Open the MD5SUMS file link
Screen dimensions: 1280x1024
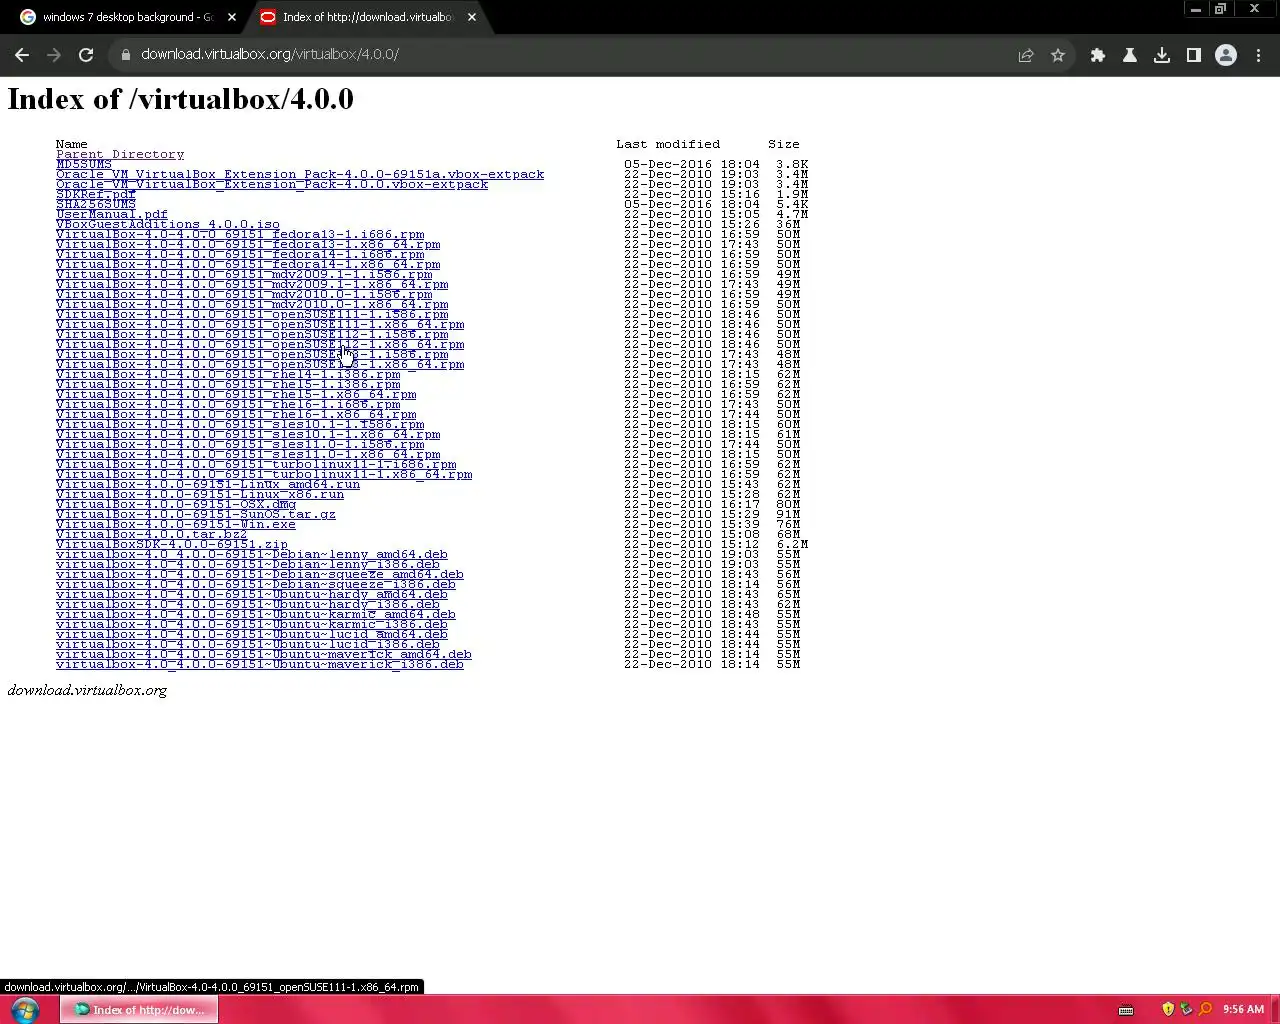tap(84, 164)
